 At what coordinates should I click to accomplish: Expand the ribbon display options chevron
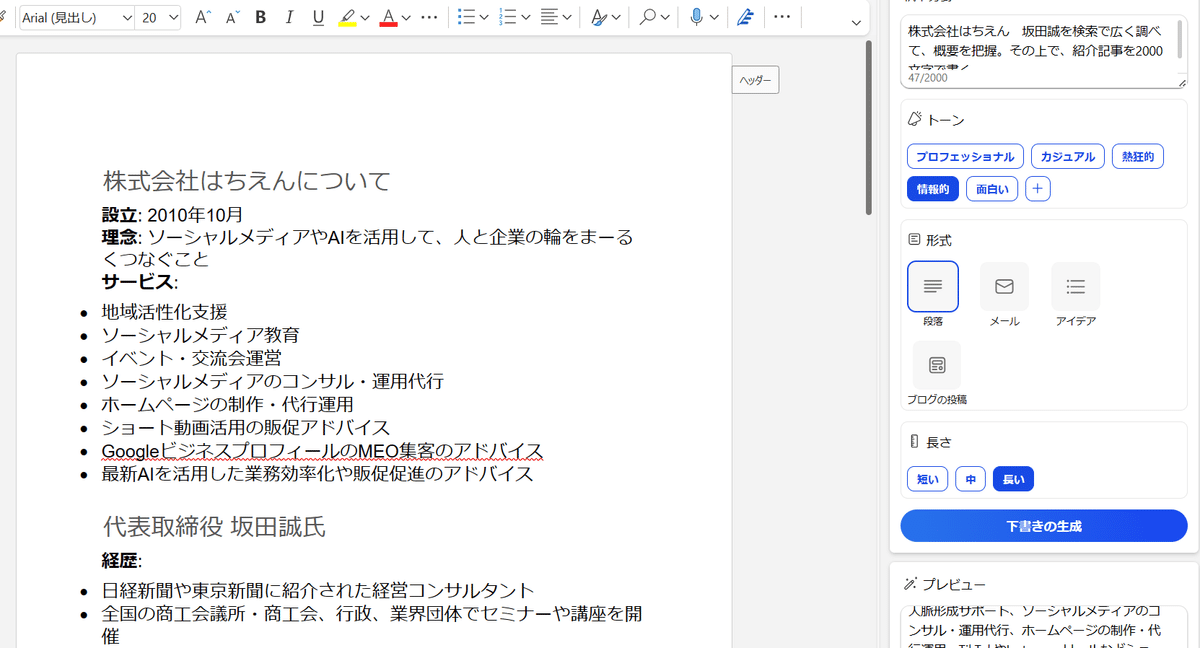(856, 22)
